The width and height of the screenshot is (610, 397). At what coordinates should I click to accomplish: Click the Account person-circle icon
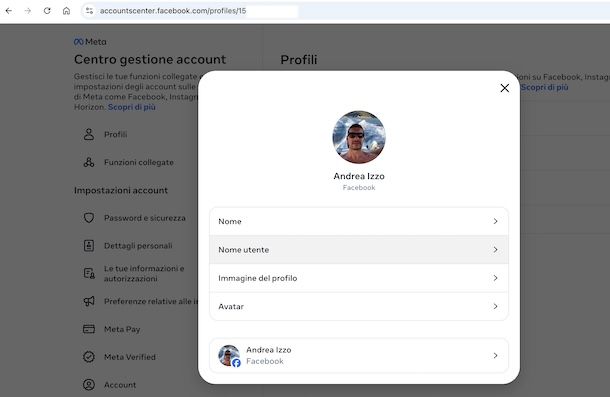point(89,385)
